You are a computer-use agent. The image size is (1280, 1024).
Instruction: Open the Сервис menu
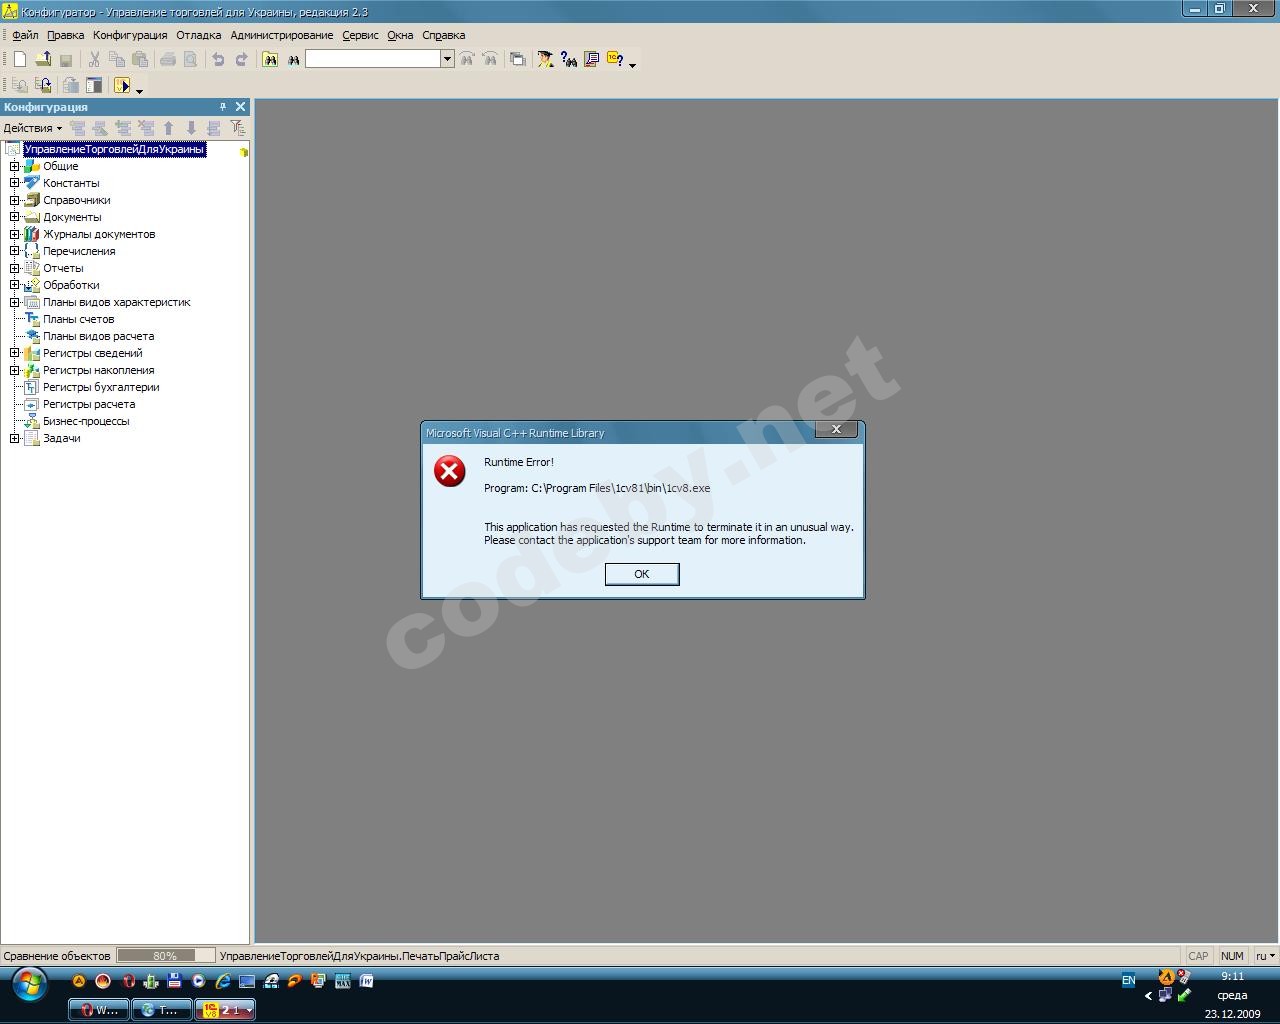tap(360, 35)
